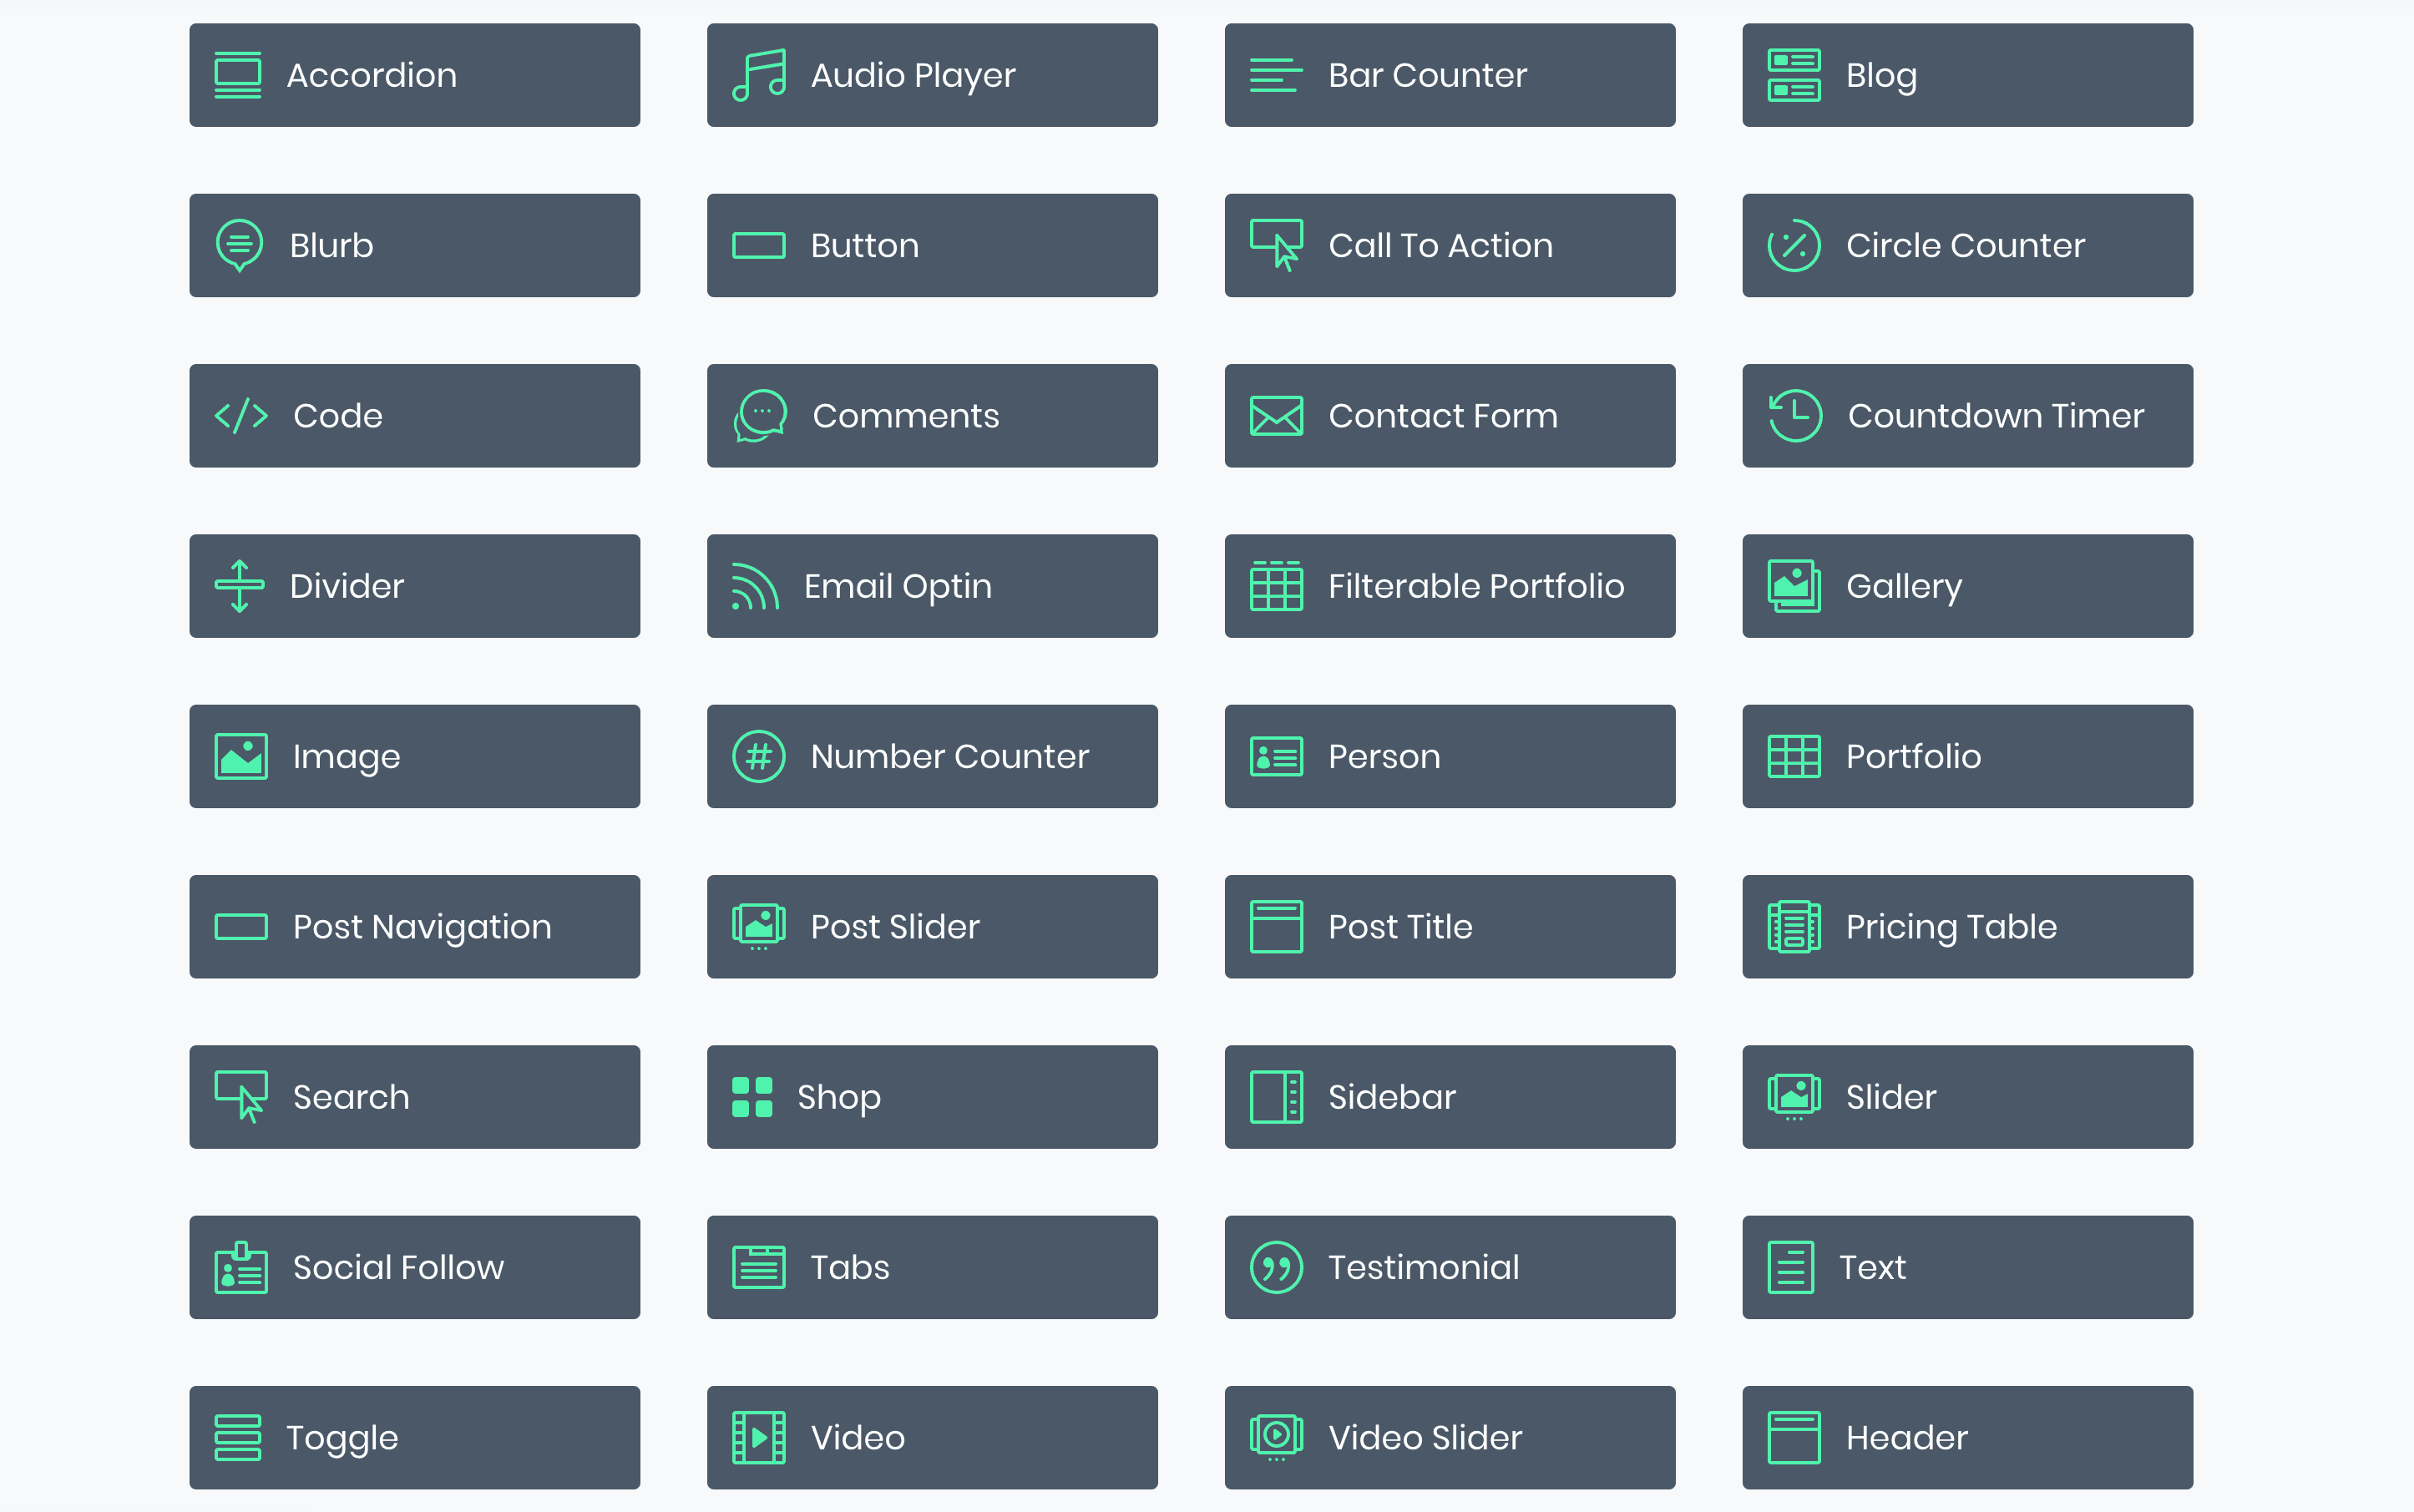Screen dimensions: 2414x1512
Task: Click the Social Follow widget
Action: [x=417, y=1267]
